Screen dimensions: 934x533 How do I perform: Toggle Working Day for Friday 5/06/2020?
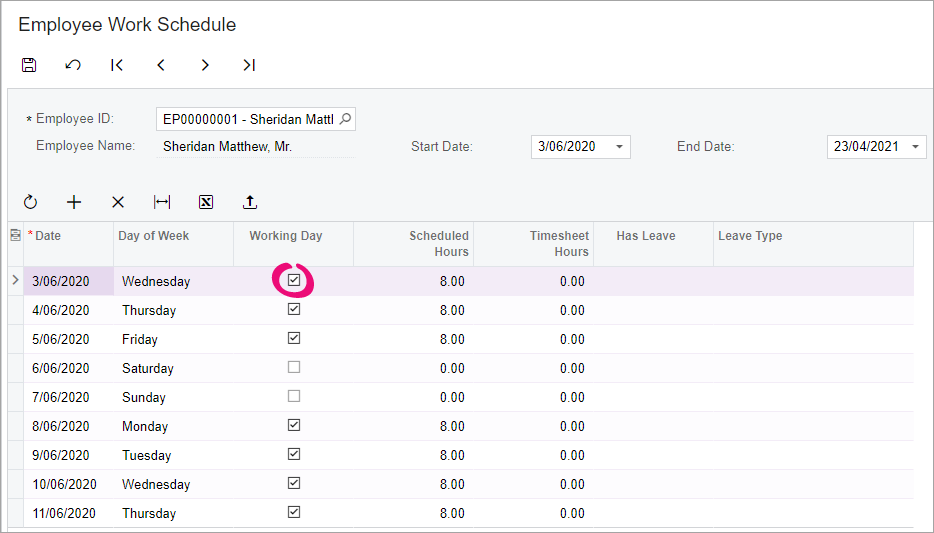pos(294,338)
